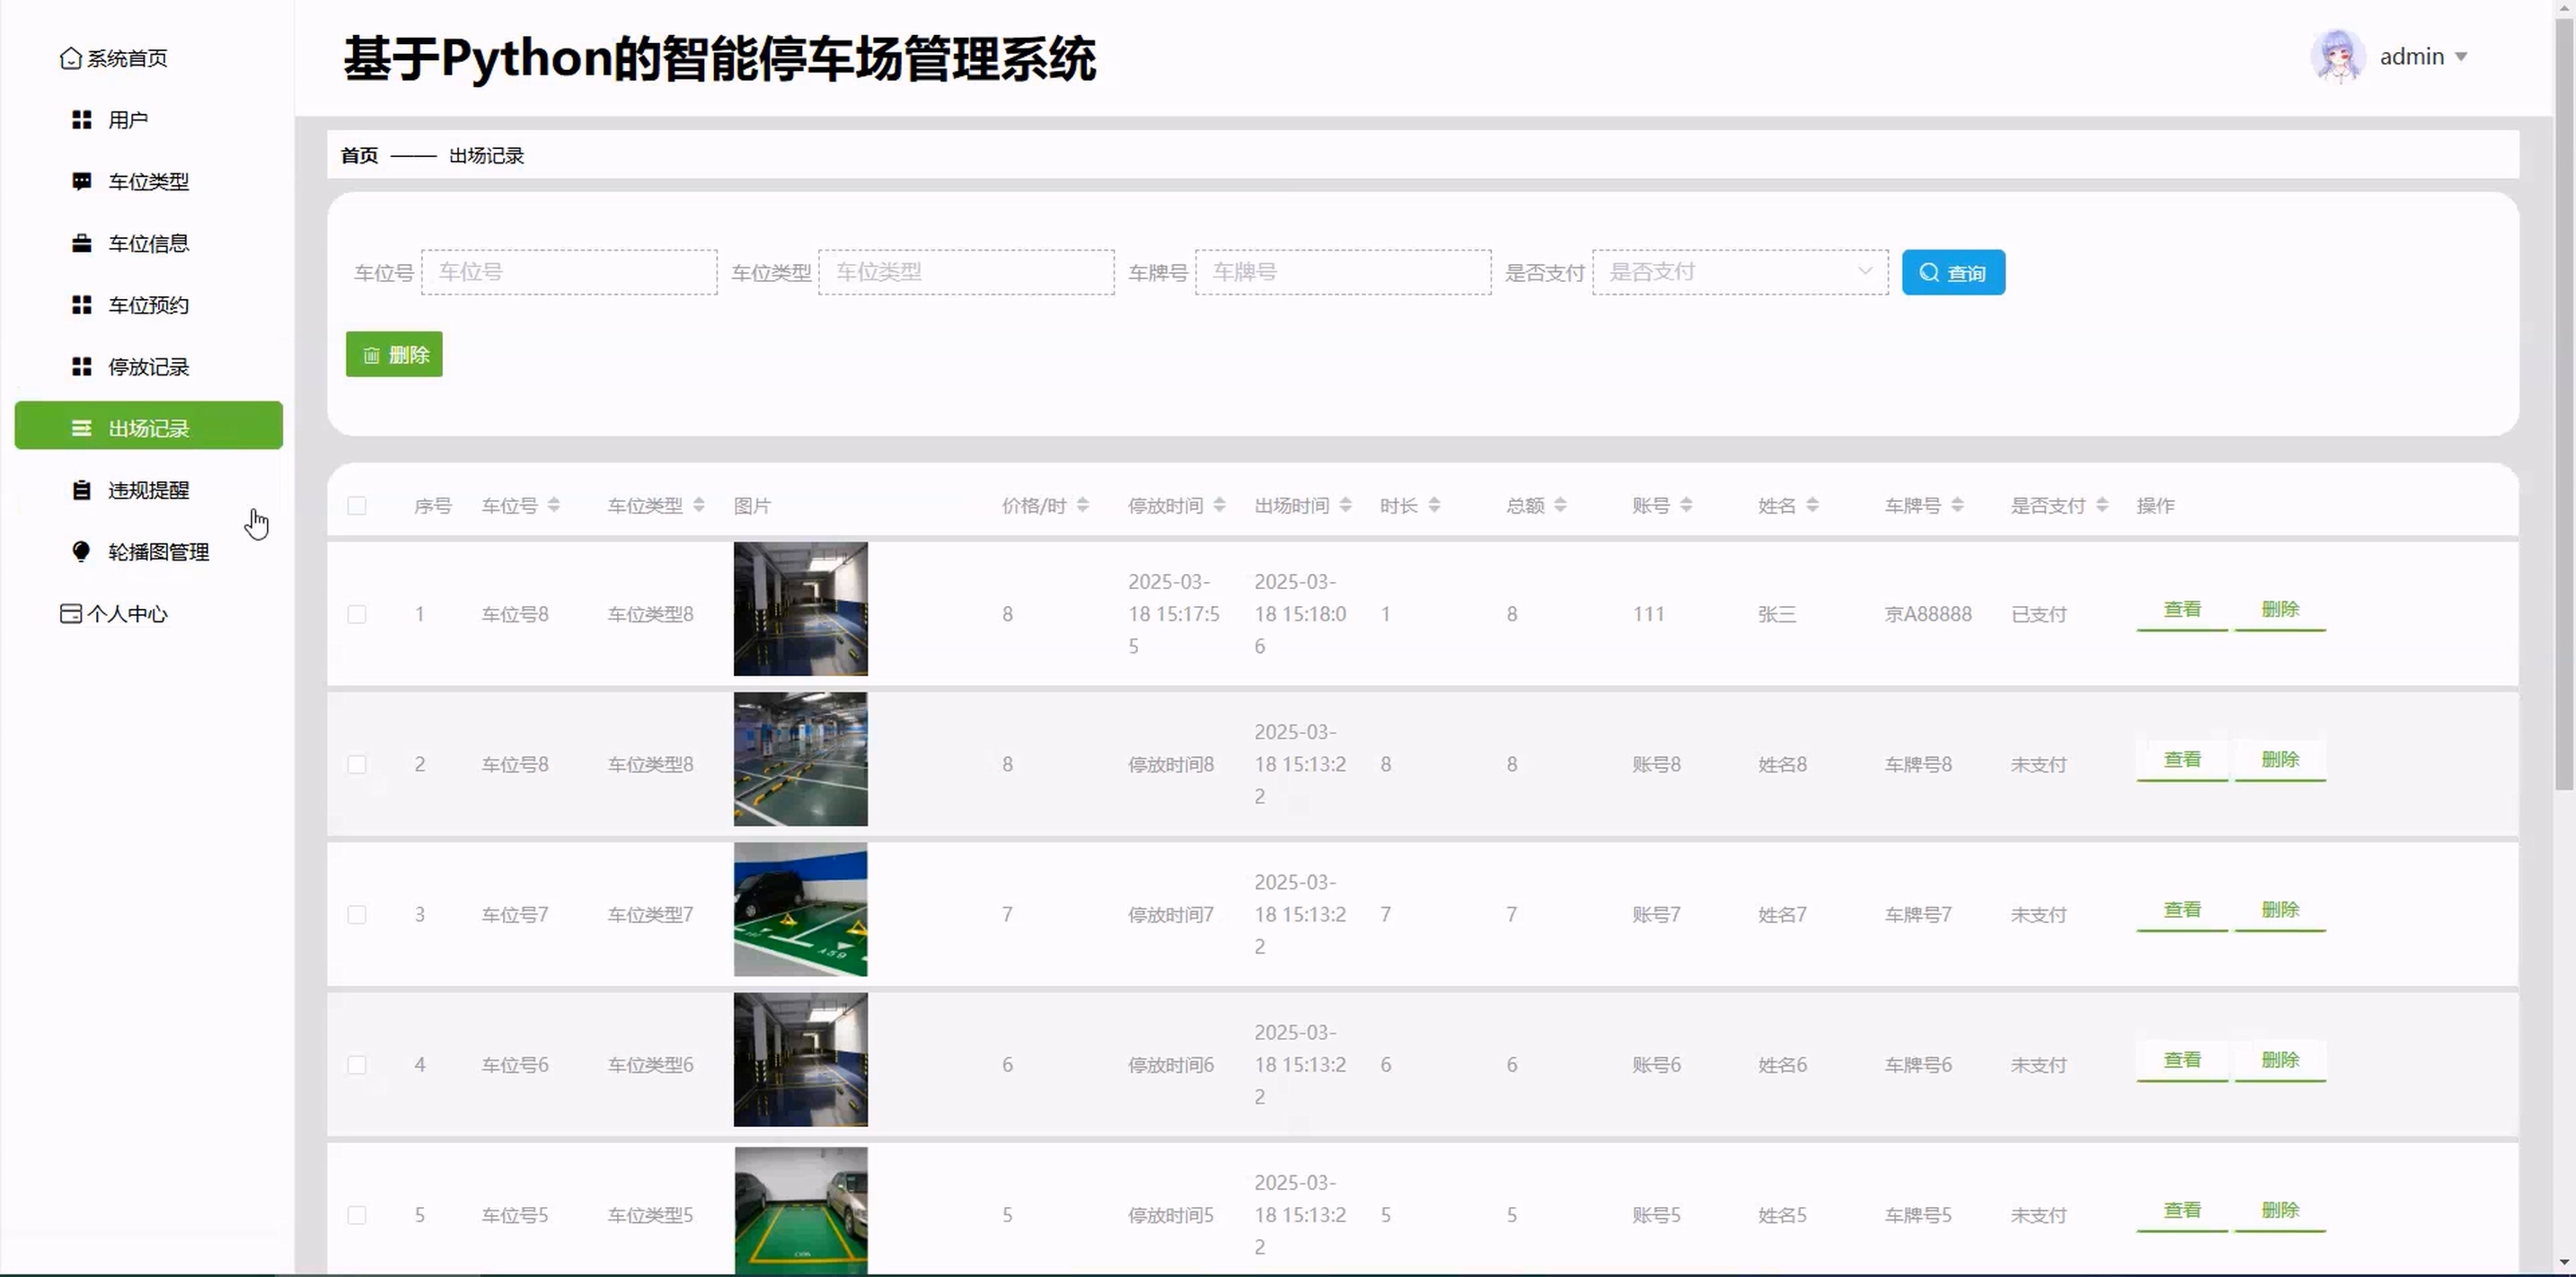This screenshot has width=2576, height=1277.
Task: Click the clipboard icon for 违规提醒
Action: 82,490
